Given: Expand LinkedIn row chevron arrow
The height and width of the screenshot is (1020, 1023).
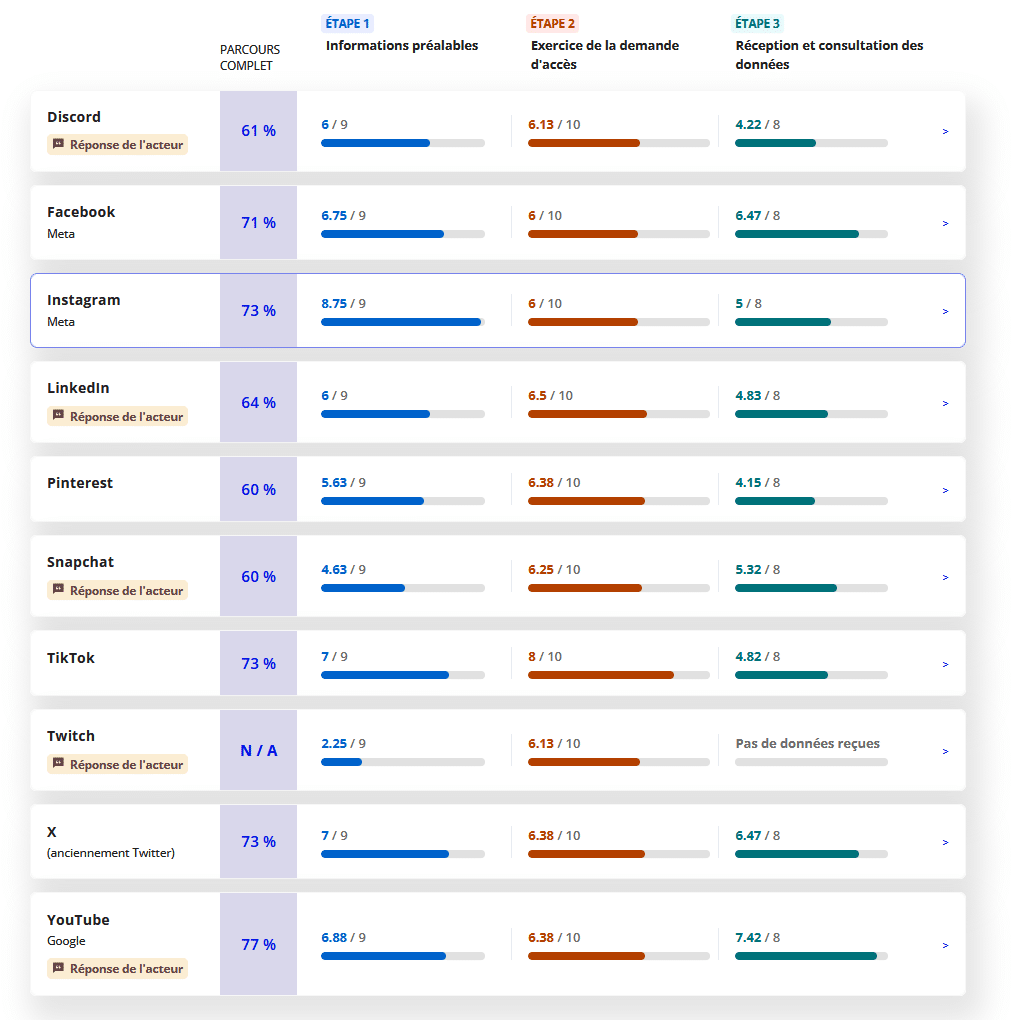Looking at the screenshot, I should point(945,404).
